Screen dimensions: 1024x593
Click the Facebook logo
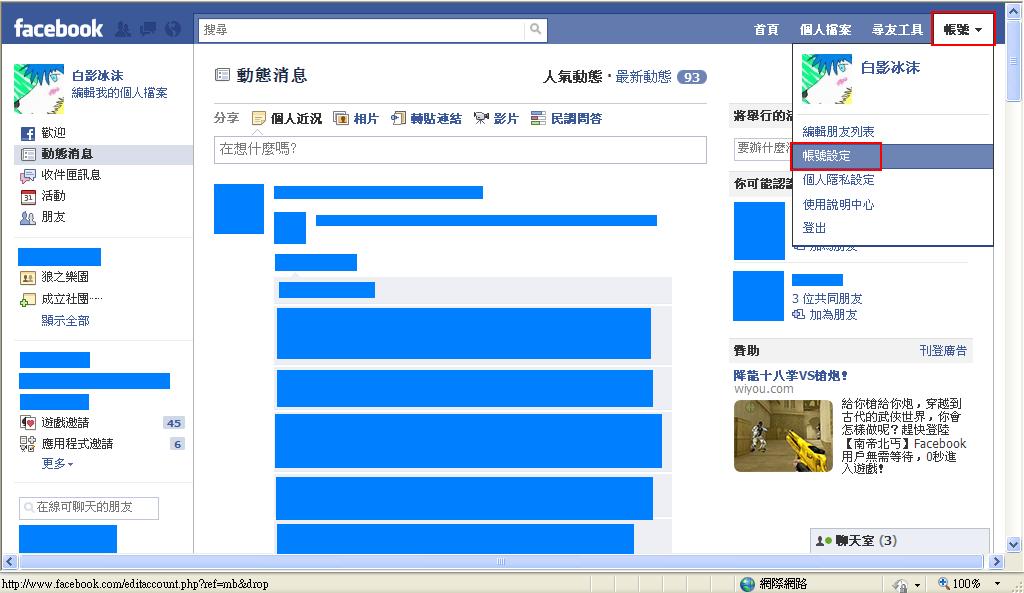tap(58, 28)
